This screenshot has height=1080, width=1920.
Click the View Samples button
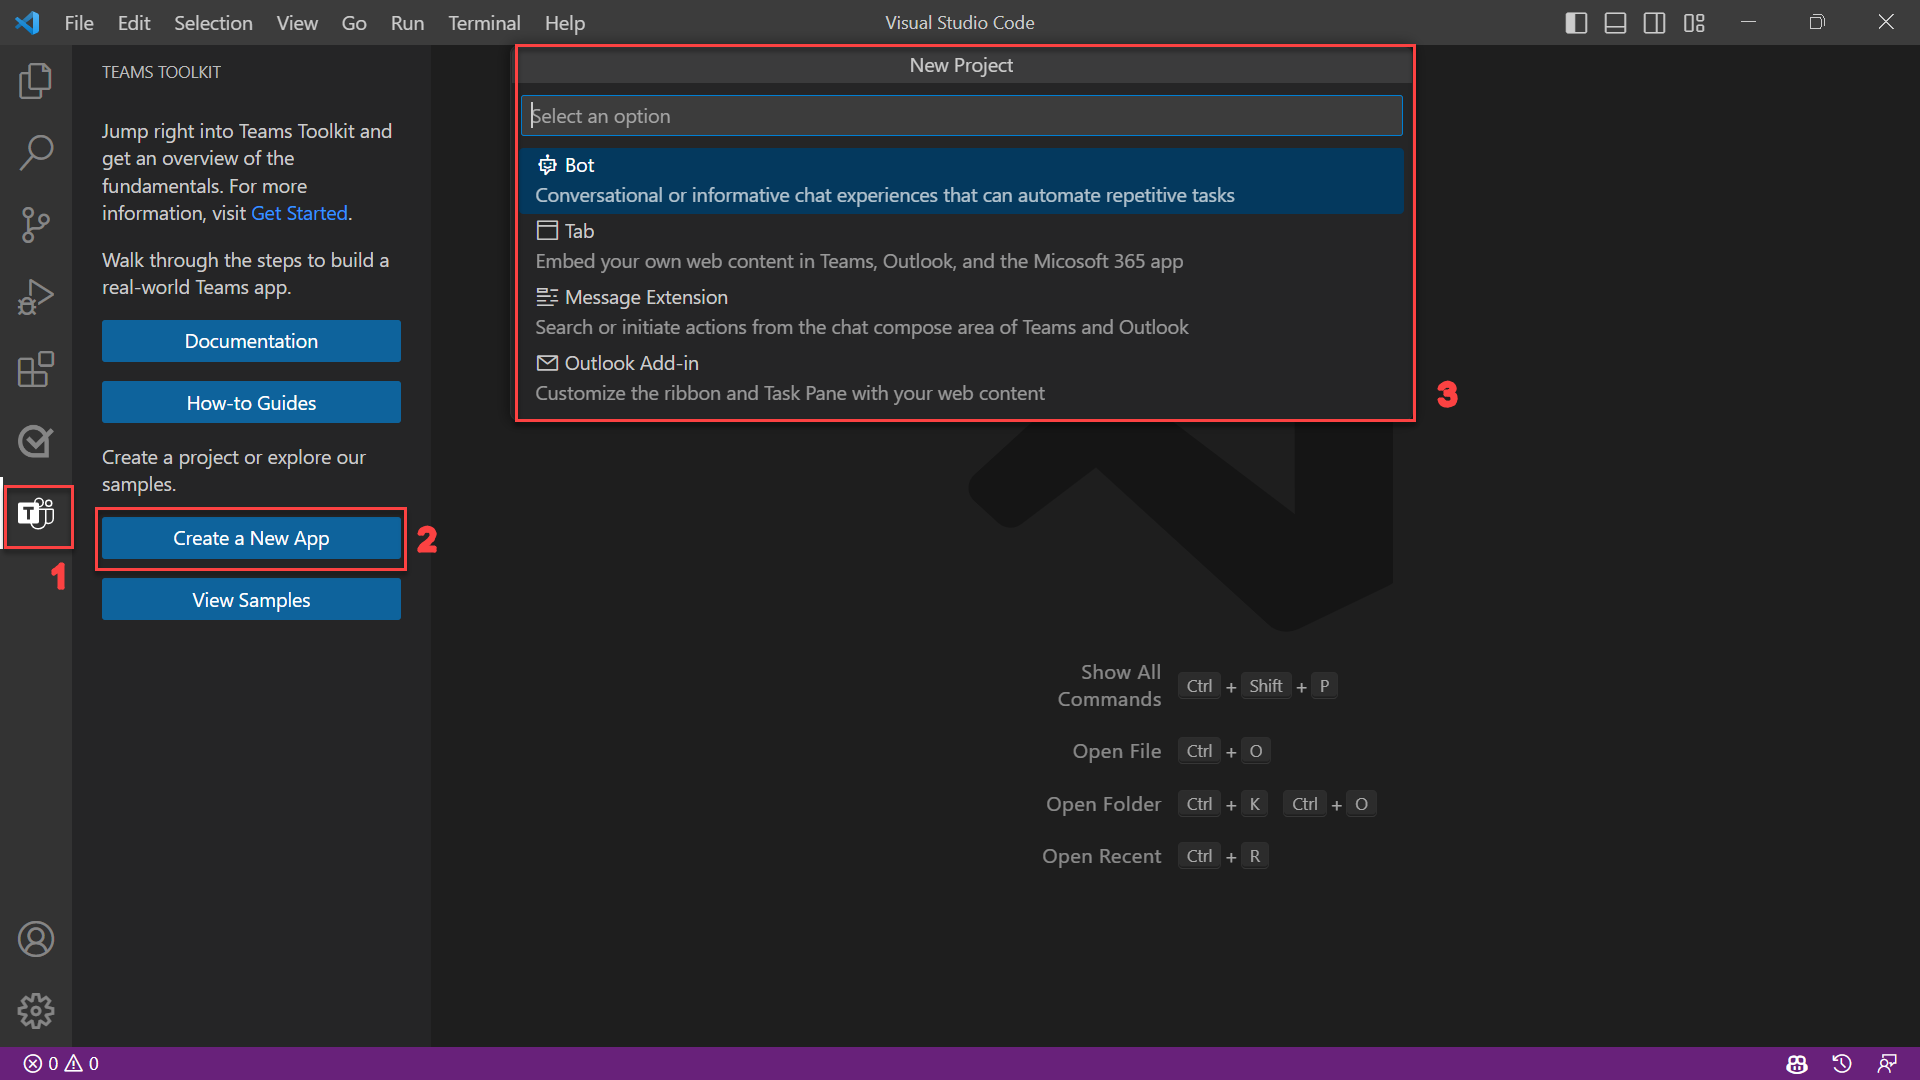(251, 599)
